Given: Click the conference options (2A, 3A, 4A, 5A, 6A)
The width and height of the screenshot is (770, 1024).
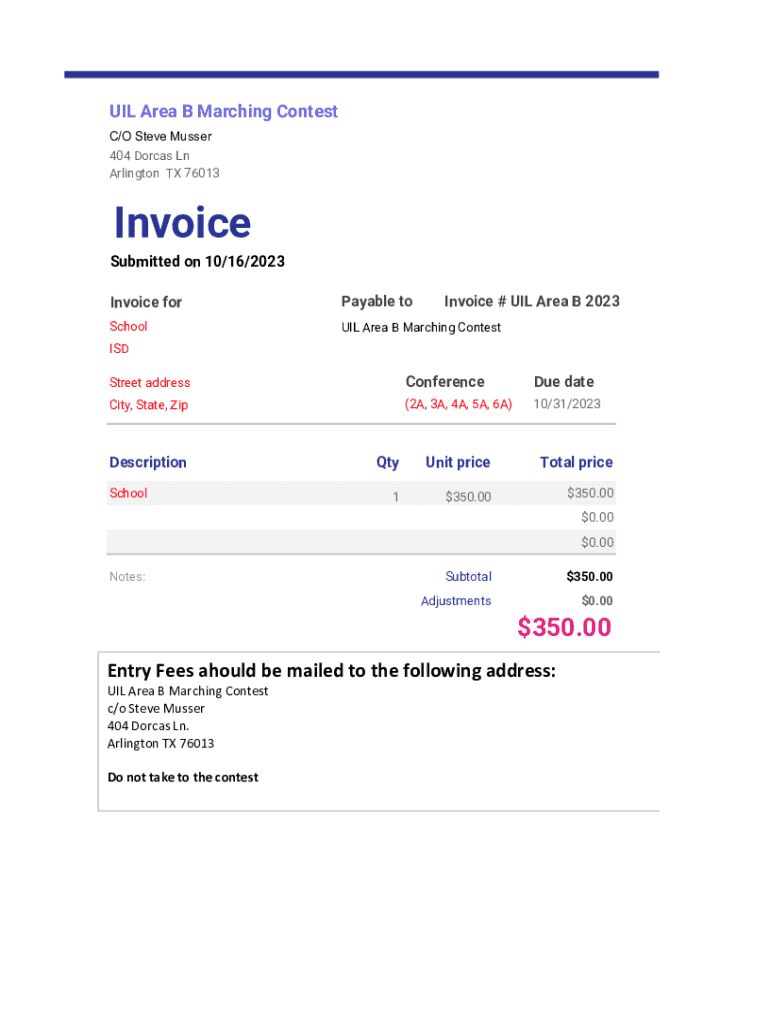Looking at the screenshot, I should point(458,404).
